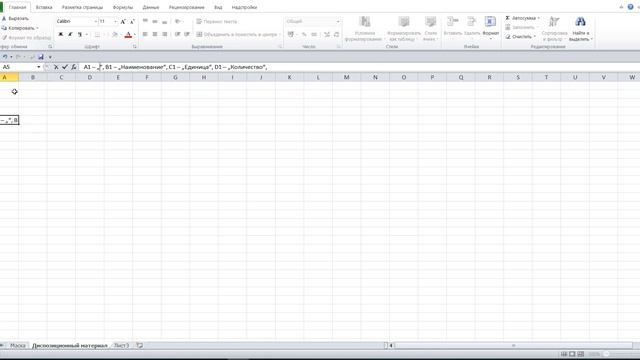Open the Рецензирование ribbon tab
This screenshot has width=640, height=360.
187,7
